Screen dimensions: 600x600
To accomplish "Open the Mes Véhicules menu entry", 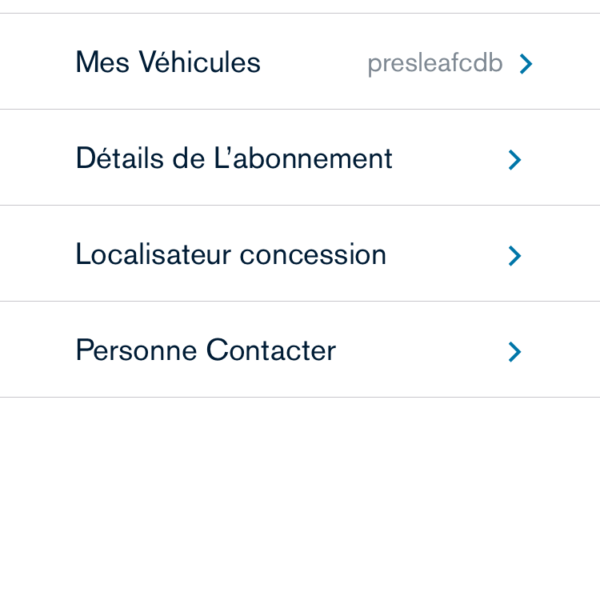I will (x=168, y=63).
